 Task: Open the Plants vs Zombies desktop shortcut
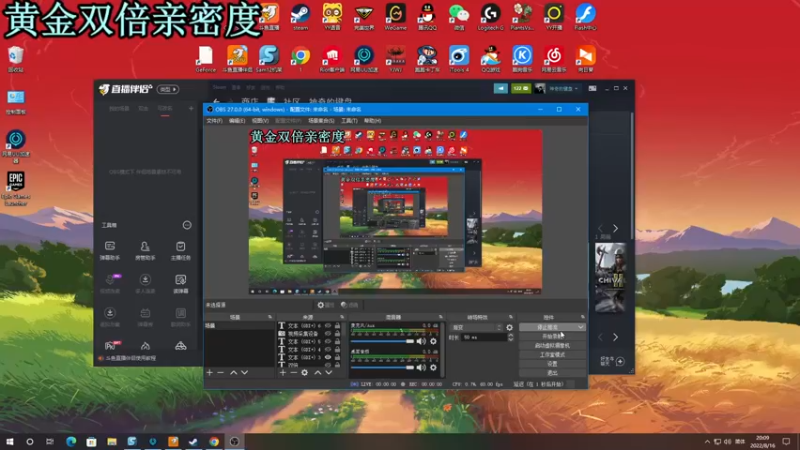[x=522, y=16]
